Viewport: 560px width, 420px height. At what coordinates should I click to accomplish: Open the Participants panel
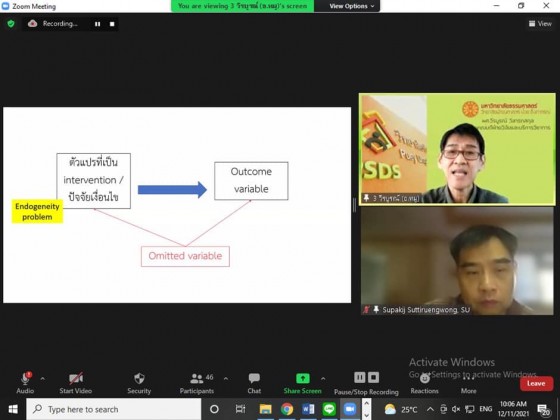click(197, 382)
